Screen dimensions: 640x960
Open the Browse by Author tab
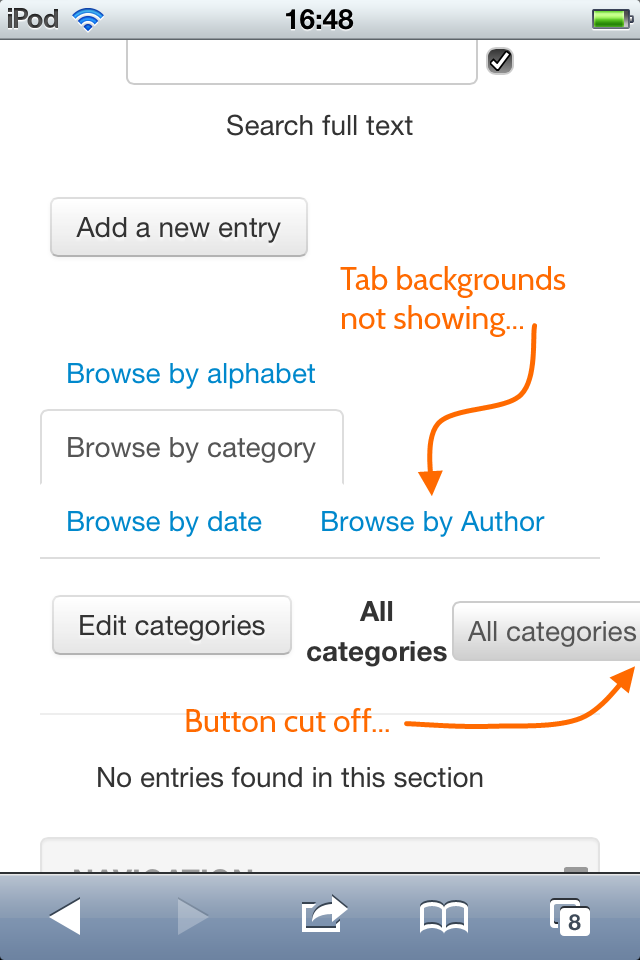(x=432, y=522)
